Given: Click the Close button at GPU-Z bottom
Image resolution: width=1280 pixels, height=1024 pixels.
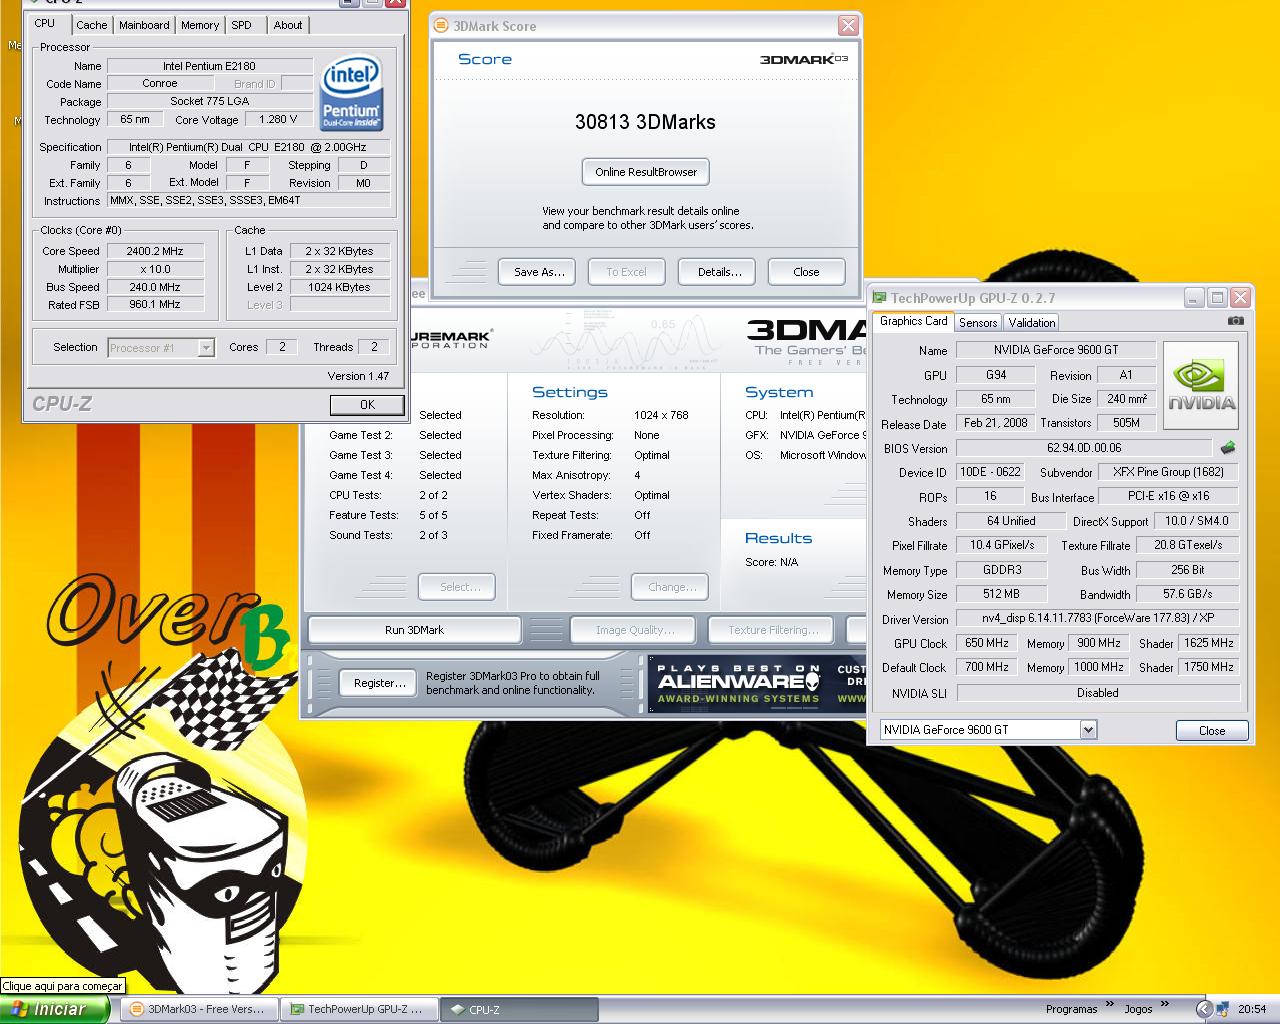Looking at the screenshot, I should (x=1212, y=730).
